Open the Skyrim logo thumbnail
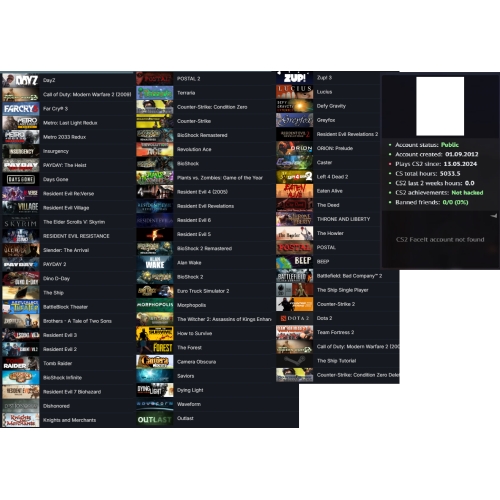 click(21, 222)
